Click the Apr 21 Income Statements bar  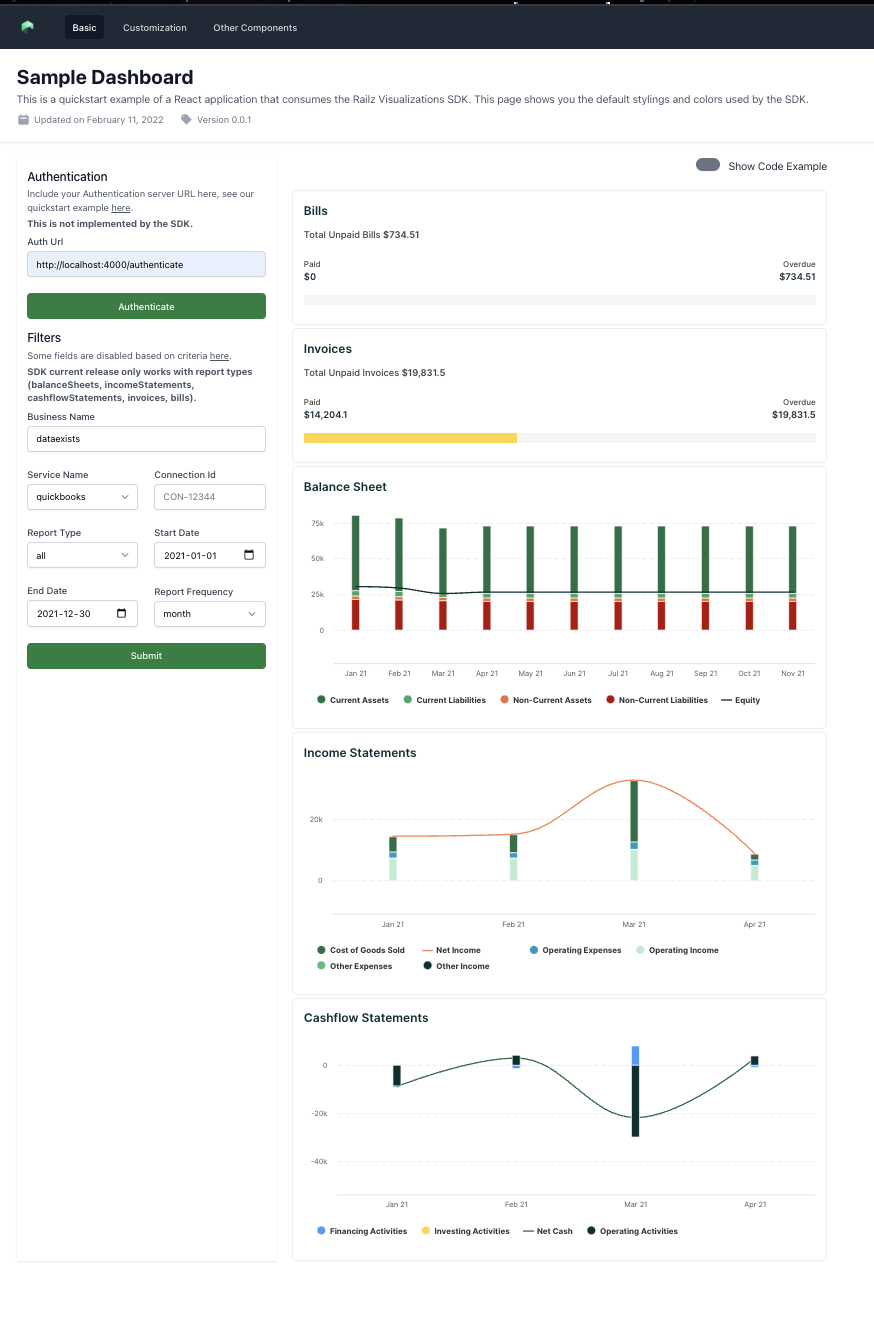(754, 867)
